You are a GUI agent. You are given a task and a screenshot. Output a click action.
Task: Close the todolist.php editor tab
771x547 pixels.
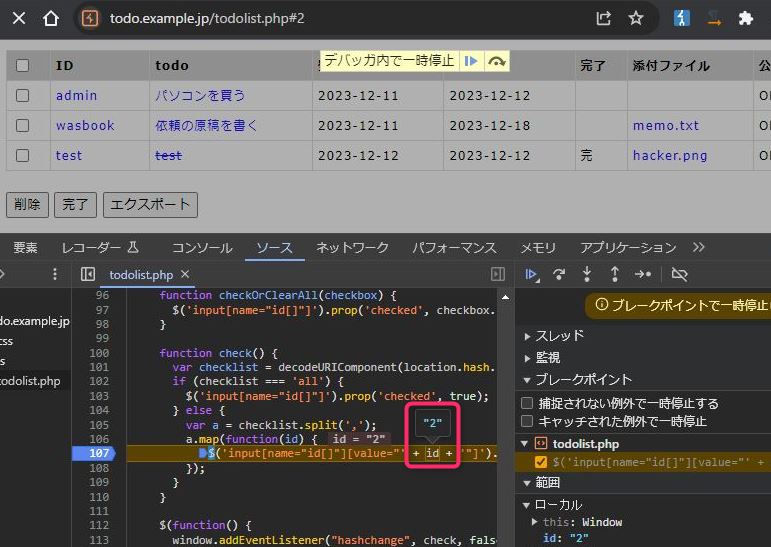click(x=185, y=274)
